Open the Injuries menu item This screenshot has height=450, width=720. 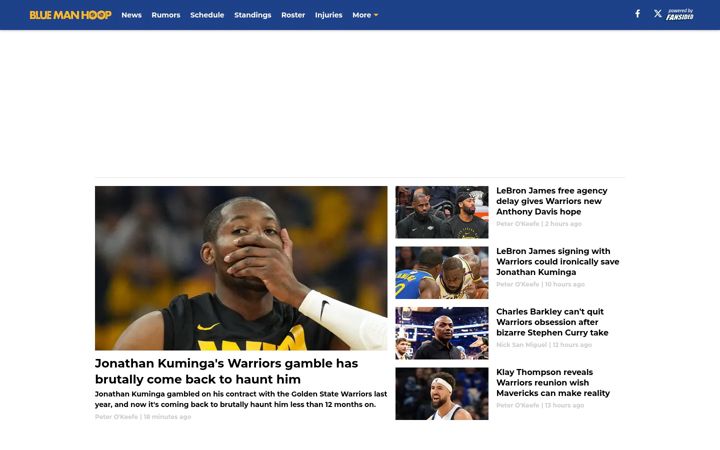click(328, 15)
